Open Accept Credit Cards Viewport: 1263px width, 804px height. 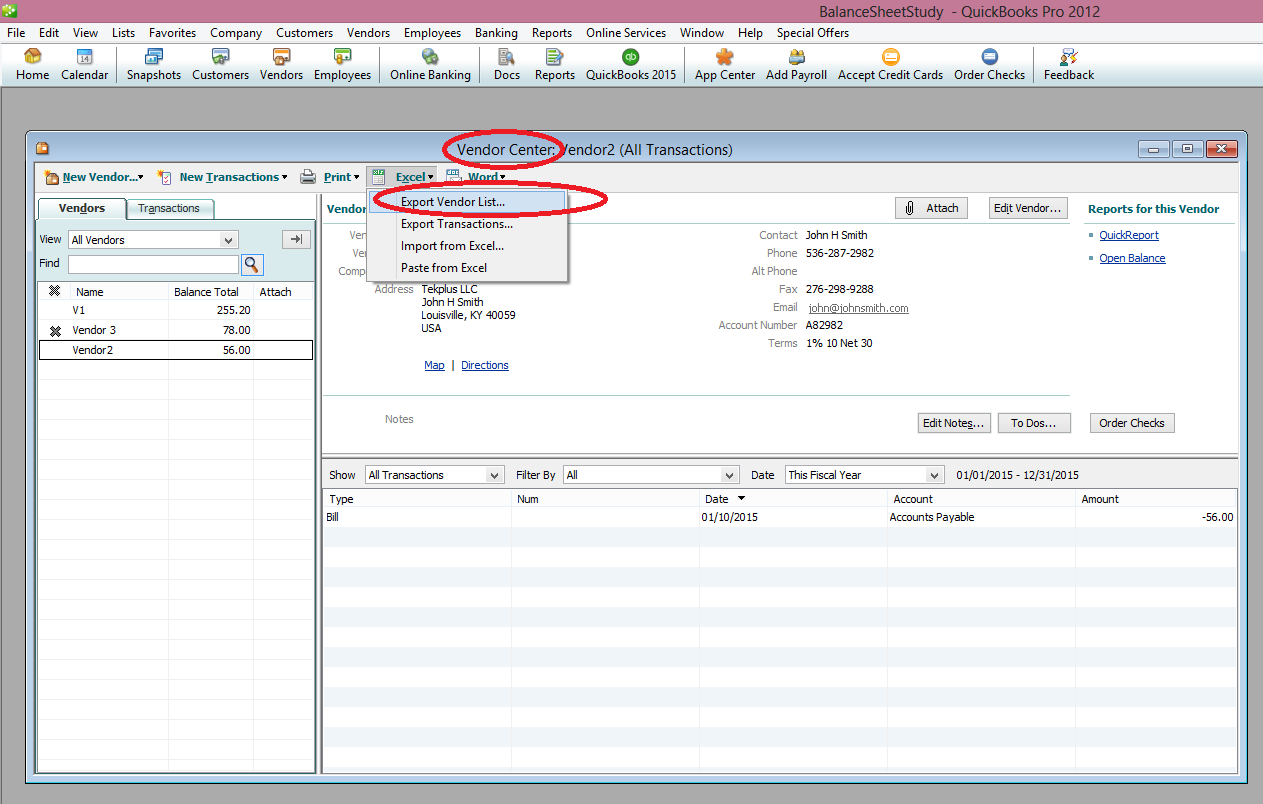pos(889,64)
